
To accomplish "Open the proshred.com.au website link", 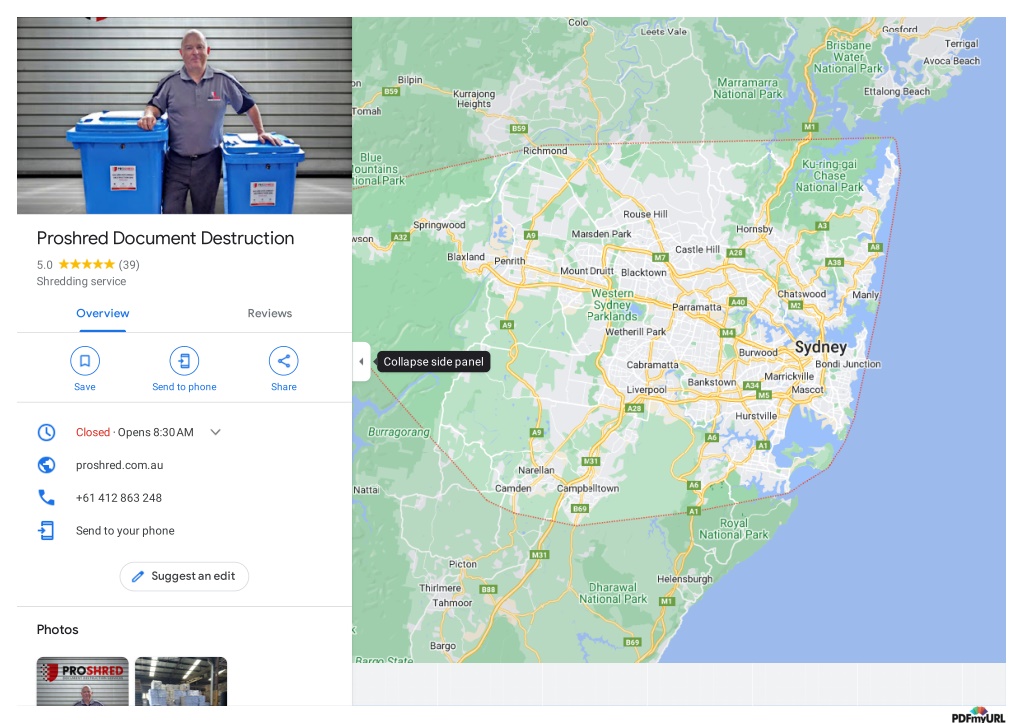I will pos(120,465).
